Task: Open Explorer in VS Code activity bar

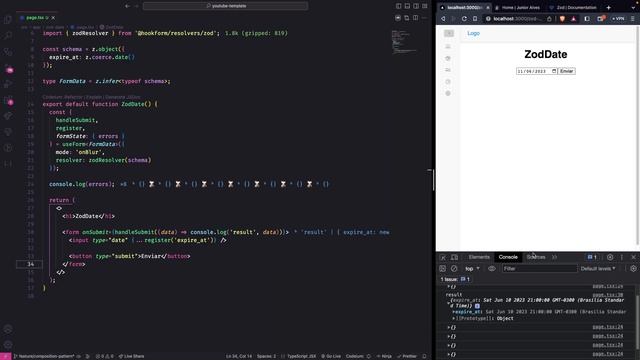Action: tap(8, 20)
